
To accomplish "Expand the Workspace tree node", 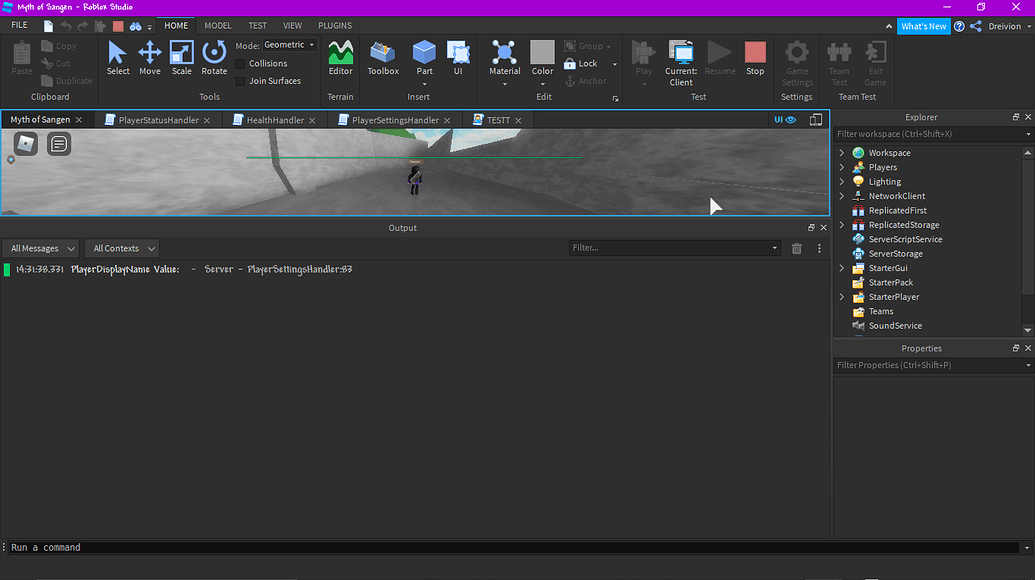I will pos(842,153).
